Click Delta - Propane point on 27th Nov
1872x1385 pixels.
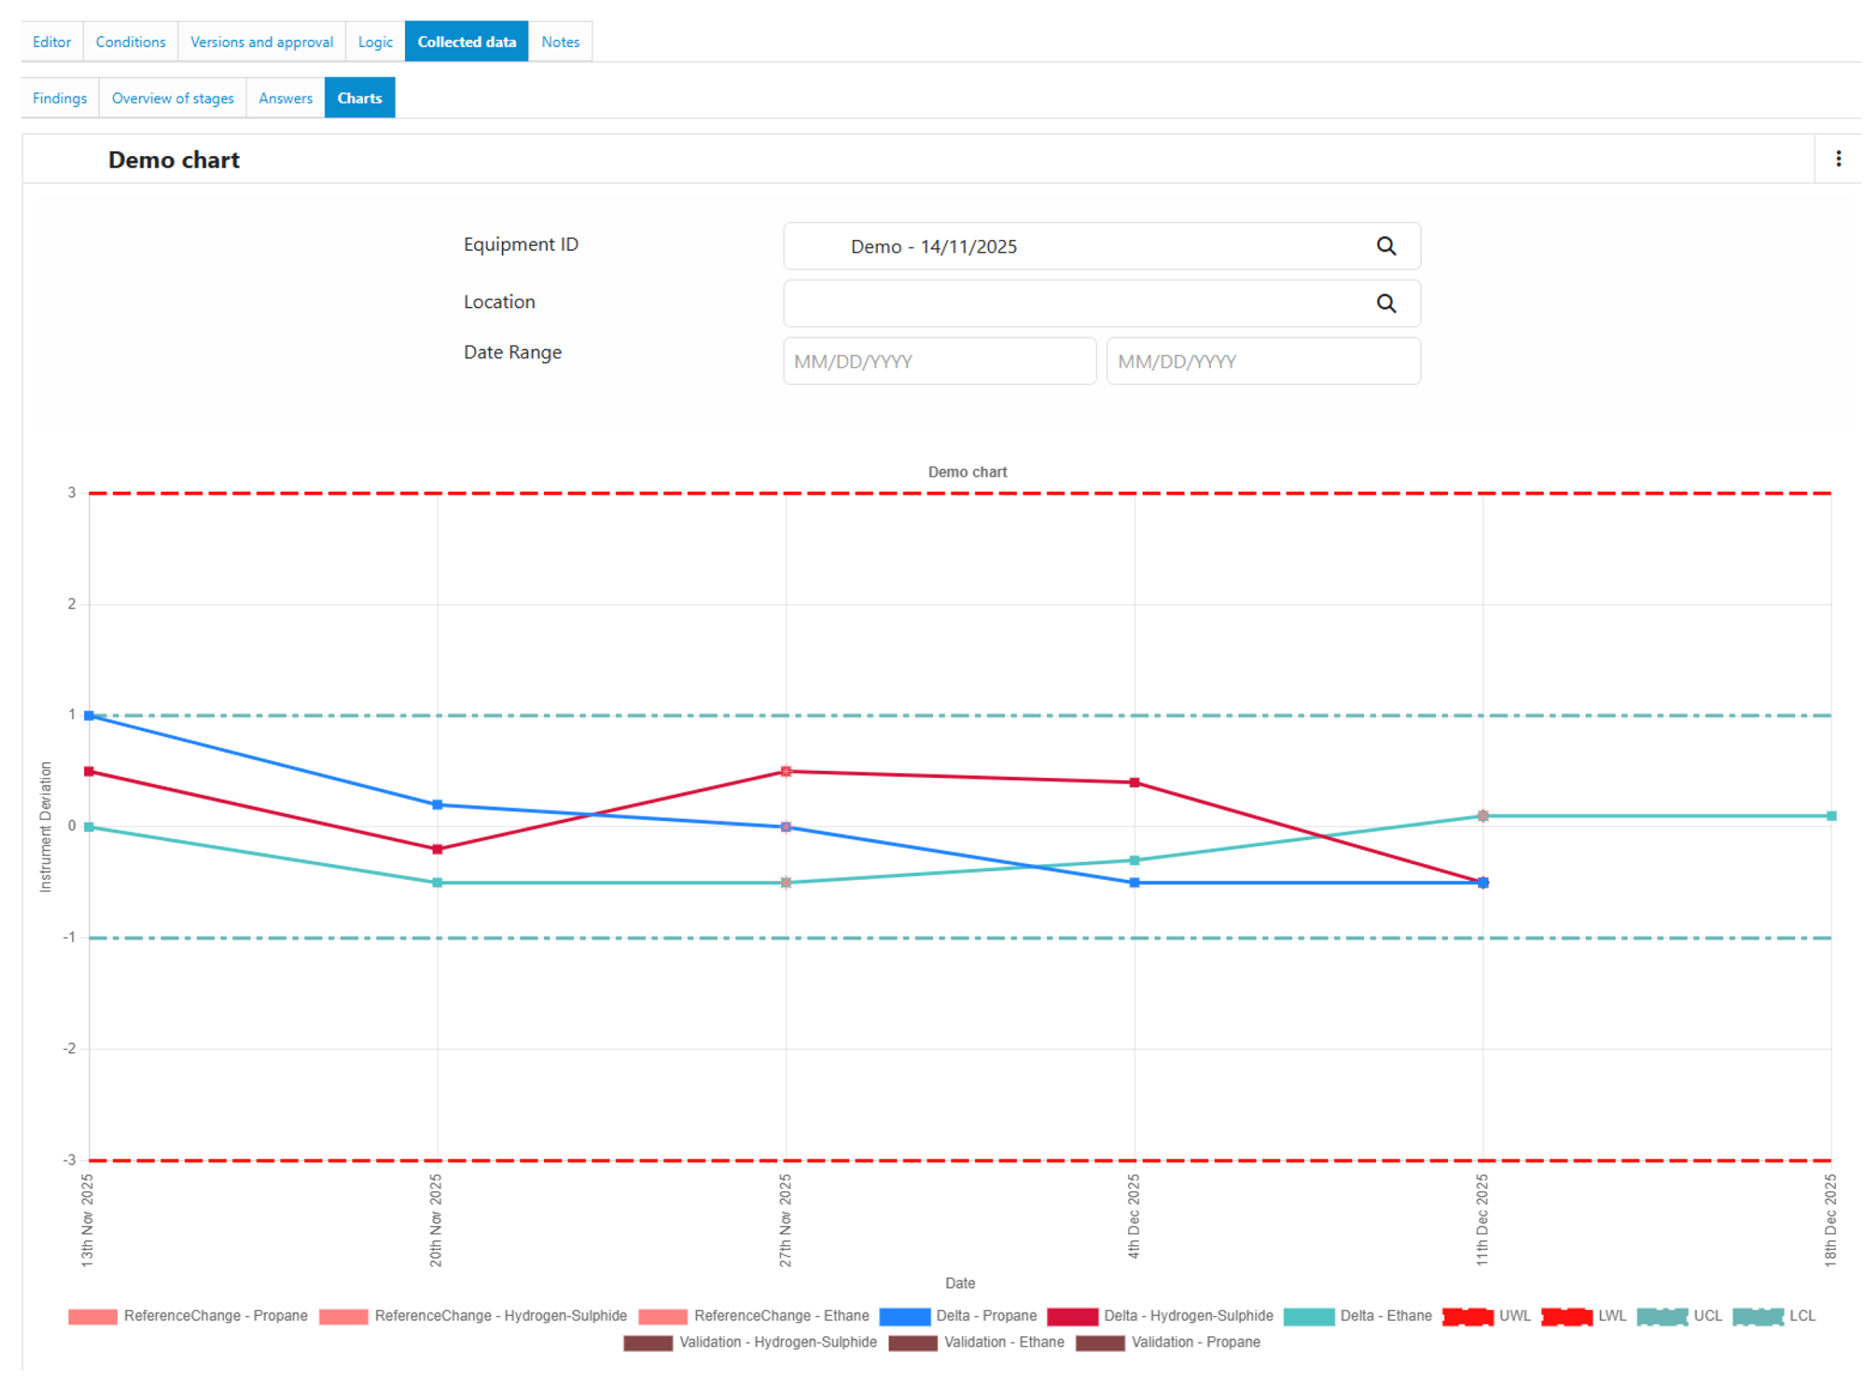pyautogui.click(x=786, y=827)
